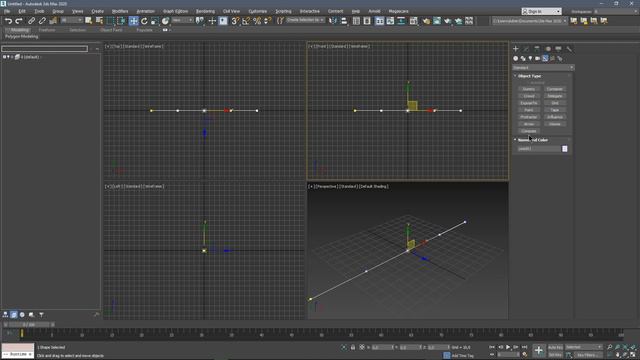Open the Rendering menu

[x=205, y=11]
